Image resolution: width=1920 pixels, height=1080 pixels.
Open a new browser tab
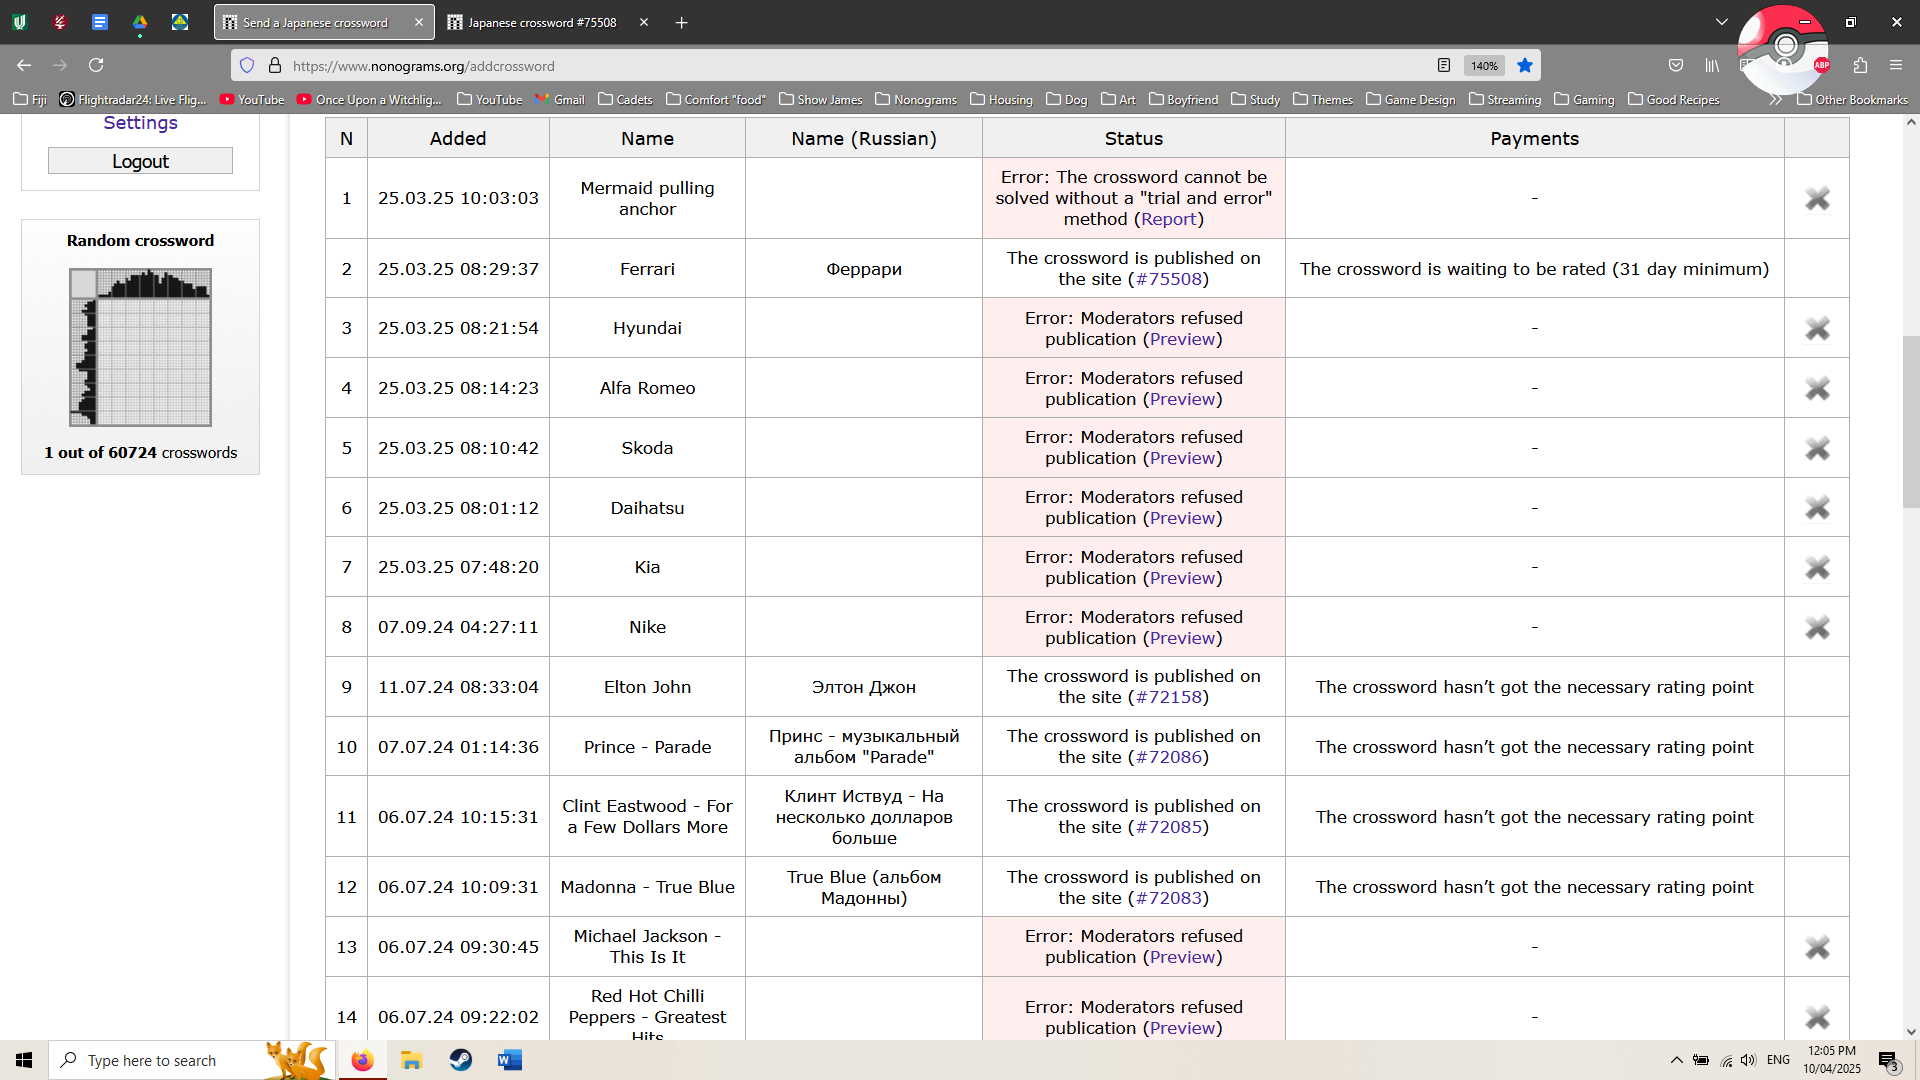[682, 22]
